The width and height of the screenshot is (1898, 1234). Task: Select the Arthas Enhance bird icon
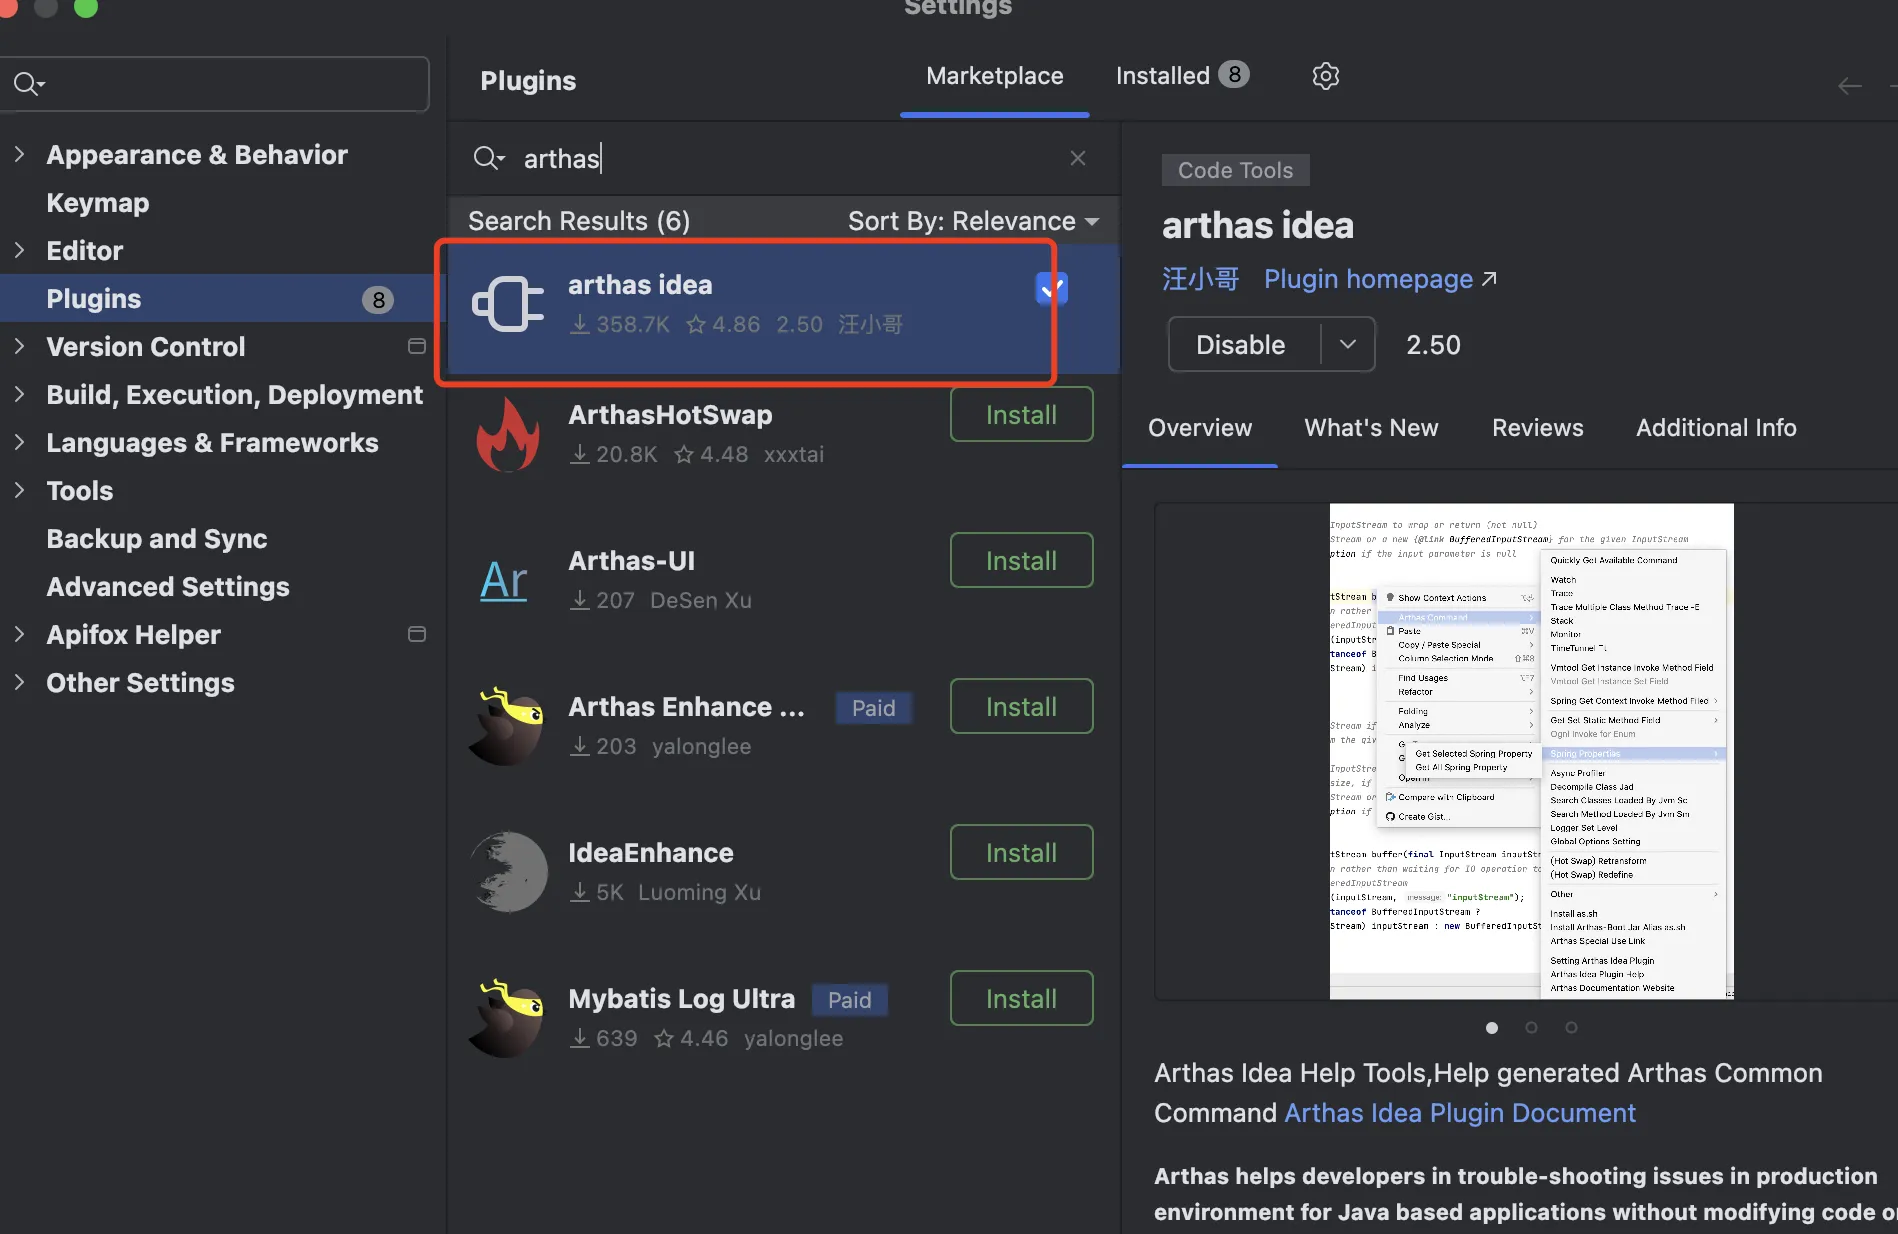[x=508, y=726]
